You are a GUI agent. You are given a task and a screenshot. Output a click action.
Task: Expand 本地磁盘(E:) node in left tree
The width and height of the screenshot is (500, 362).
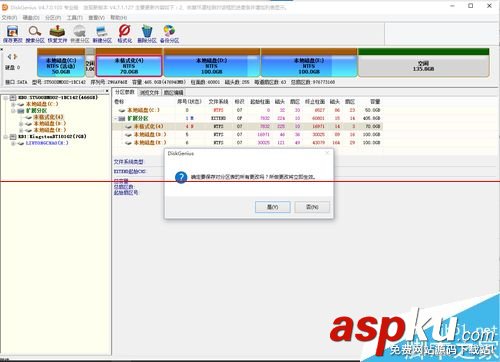pyautogui.click(x=21, y=130)
